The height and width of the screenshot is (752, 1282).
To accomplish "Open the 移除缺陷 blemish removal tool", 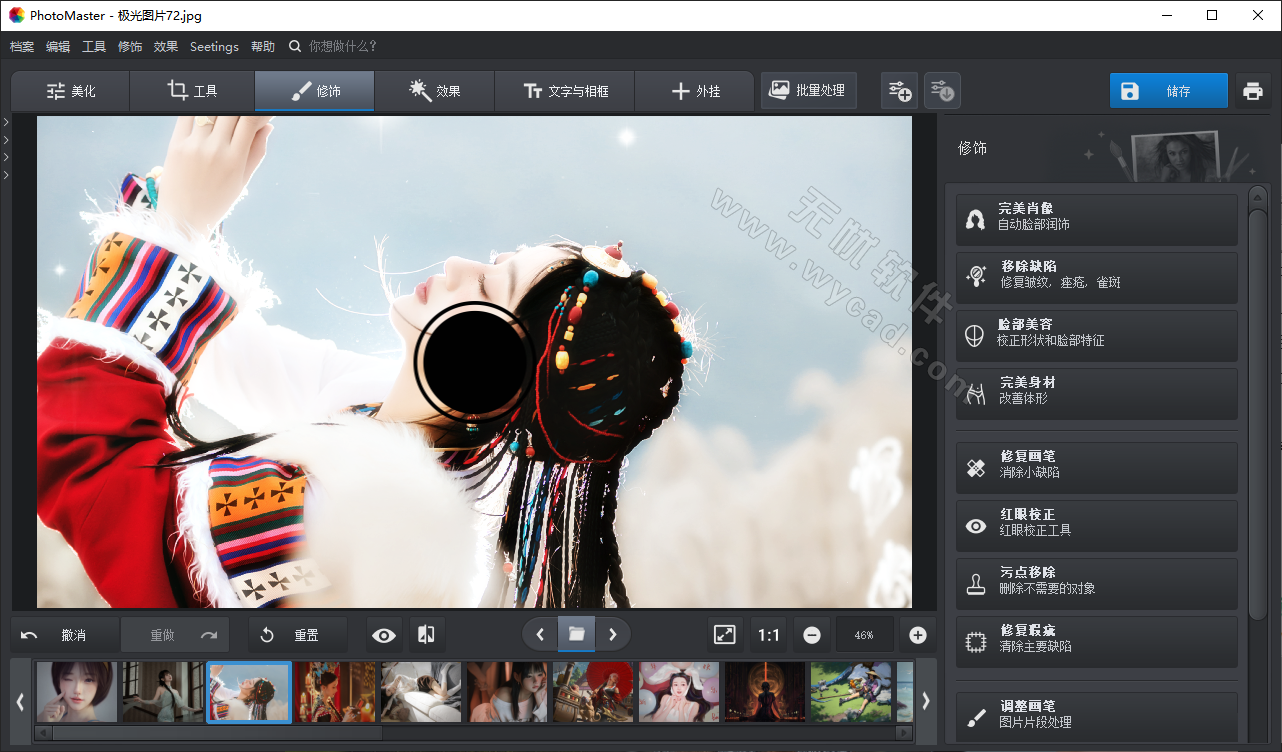I will pos(1096,277).
